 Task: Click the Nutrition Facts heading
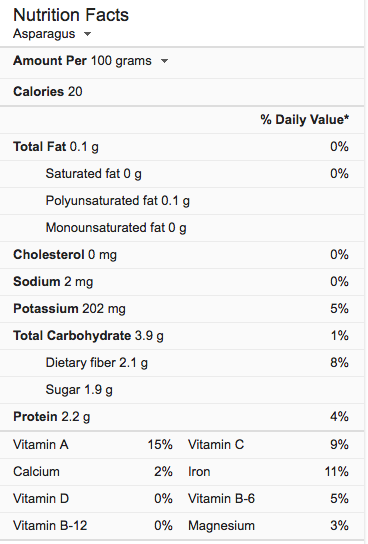[71, 15]
